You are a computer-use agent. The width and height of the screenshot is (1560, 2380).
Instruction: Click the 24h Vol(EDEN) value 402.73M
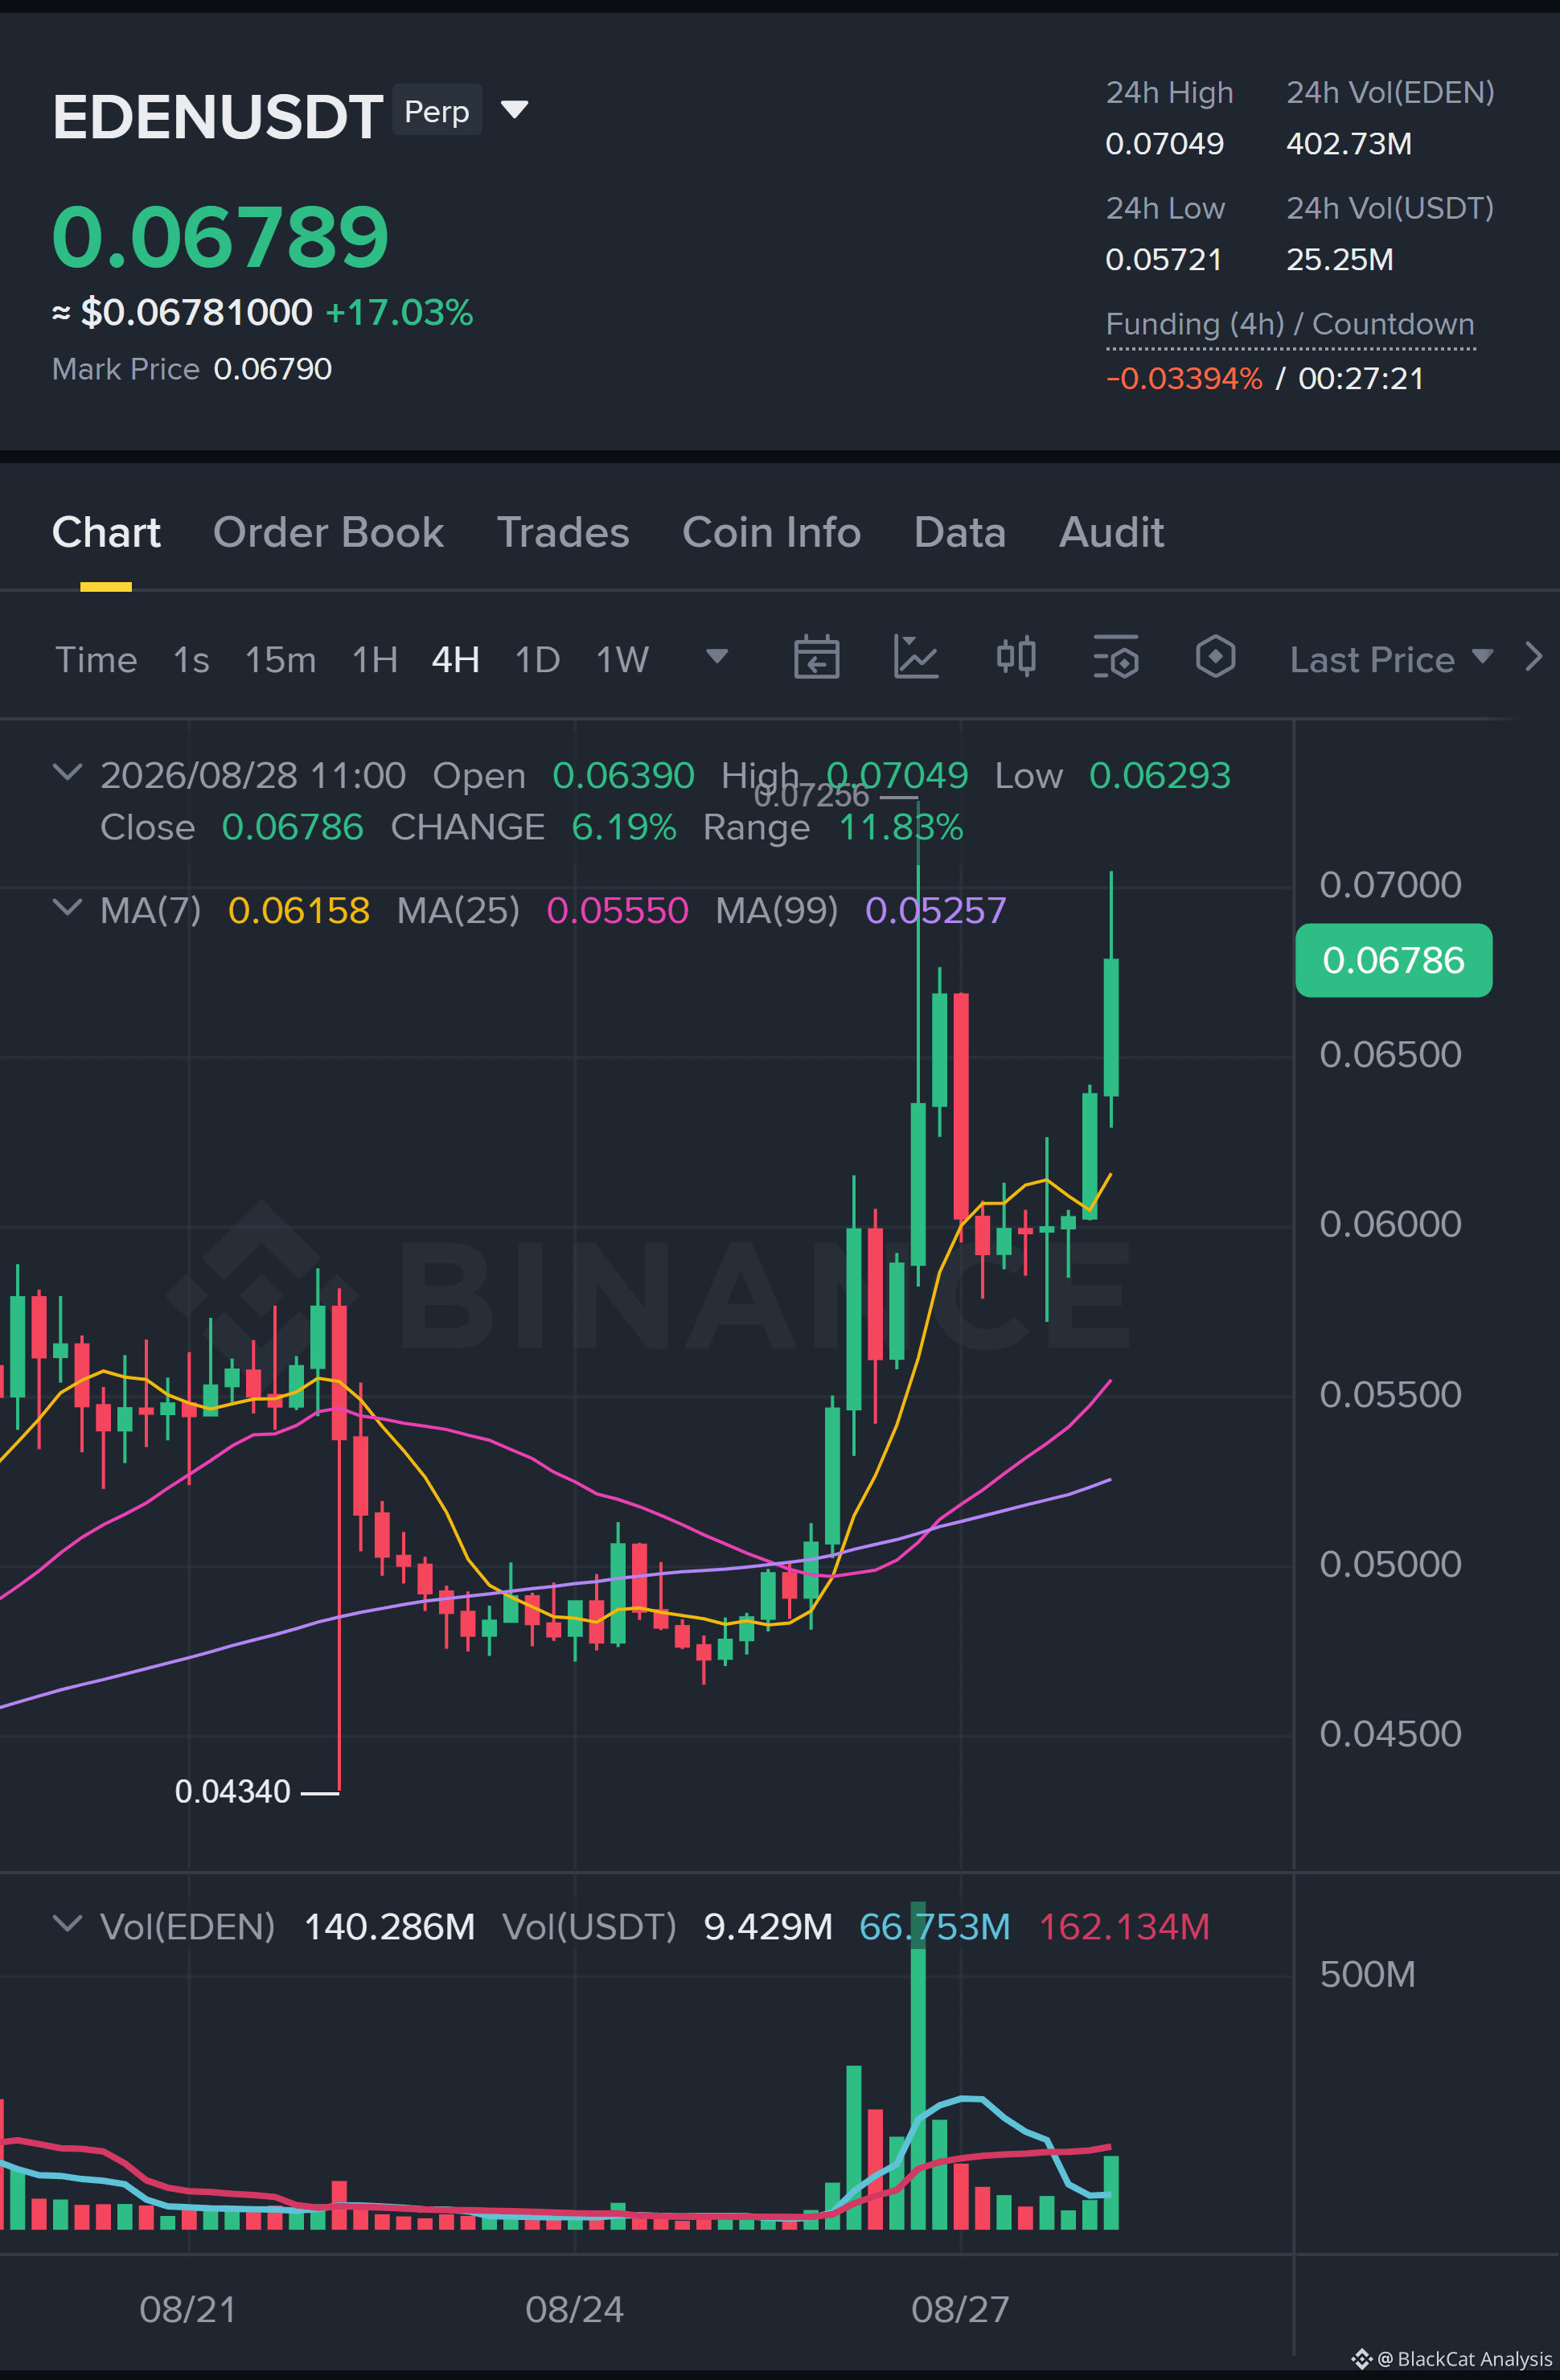[x=1349, y=144]
